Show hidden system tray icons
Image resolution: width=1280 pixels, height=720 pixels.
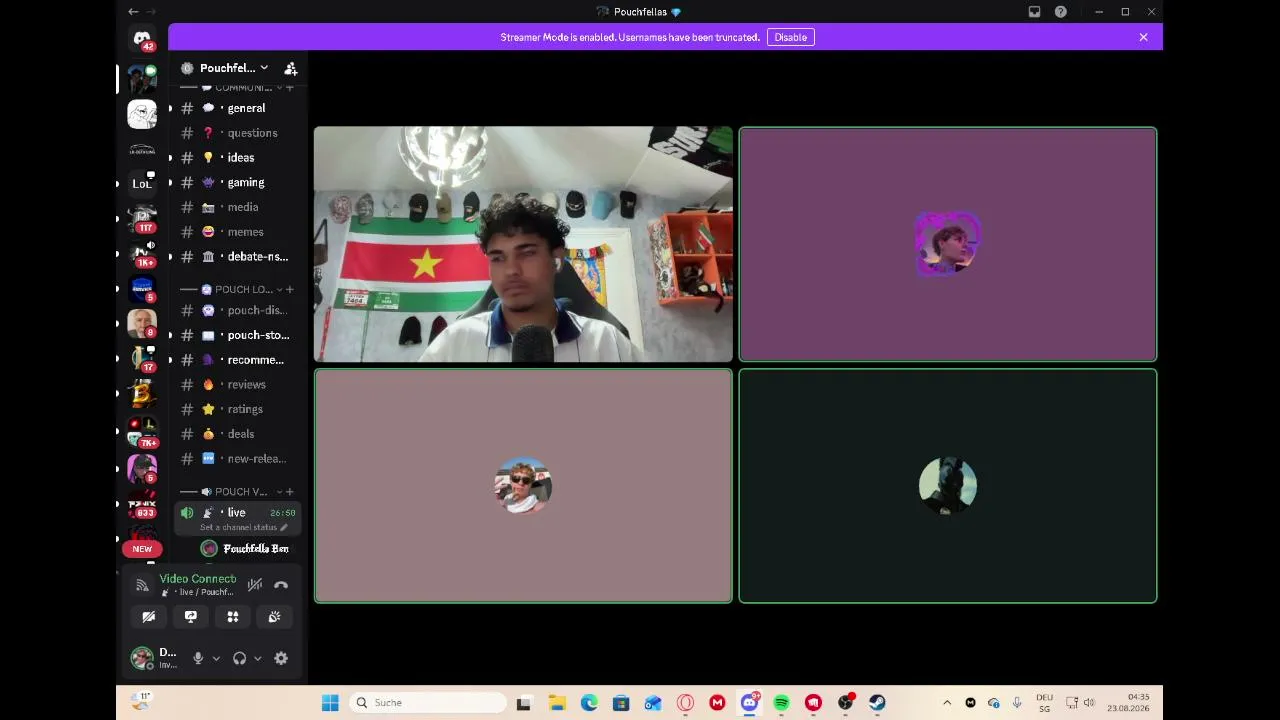(x=947, y=703)
